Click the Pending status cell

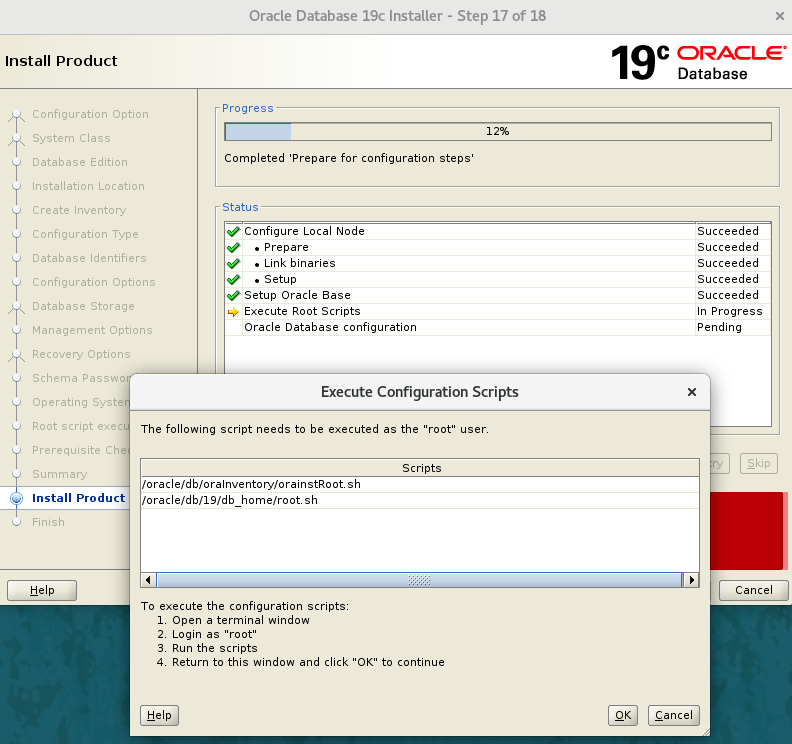tap(732, 327)
